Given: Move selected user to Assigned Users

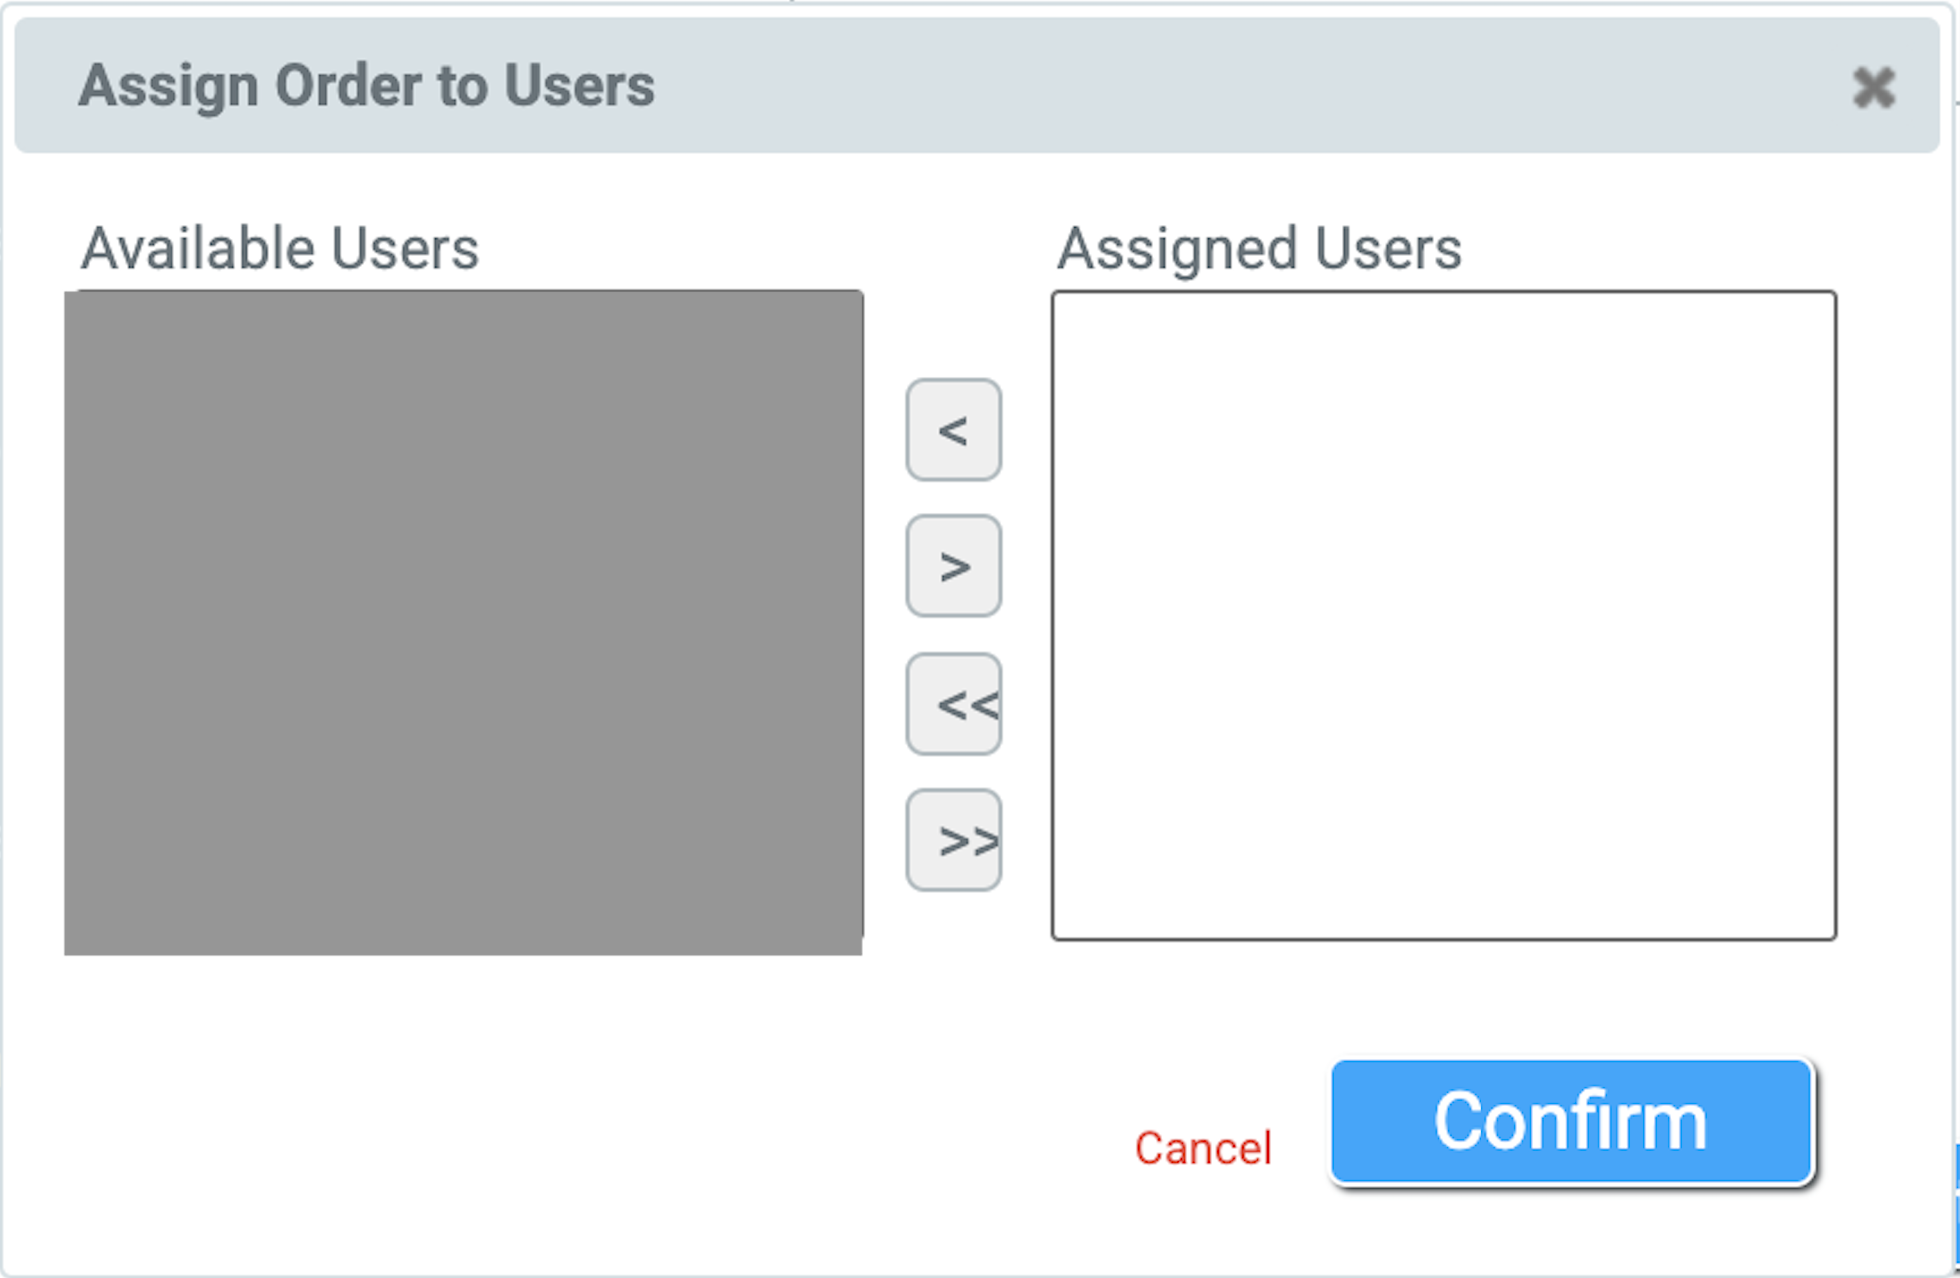Looking at the screenshot, I should (953, 566).
